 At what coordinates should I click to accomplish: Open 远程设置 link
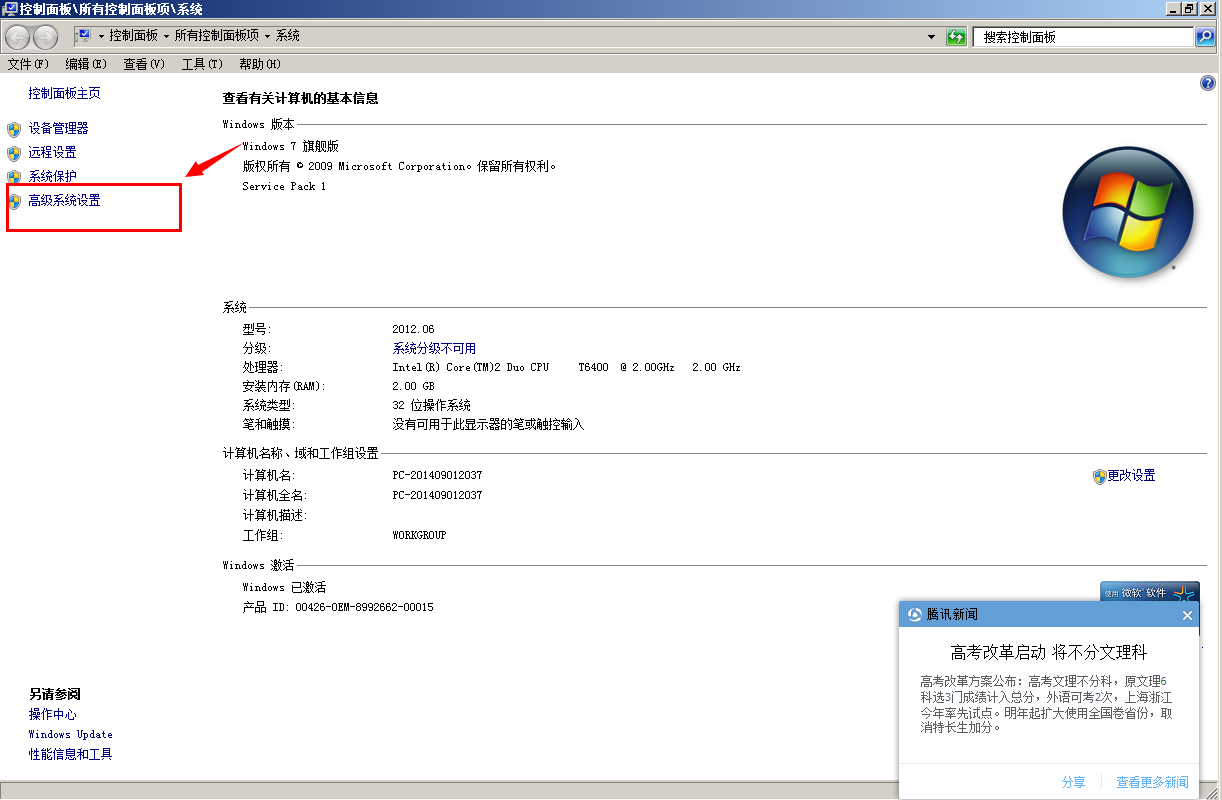click(52, 152)
